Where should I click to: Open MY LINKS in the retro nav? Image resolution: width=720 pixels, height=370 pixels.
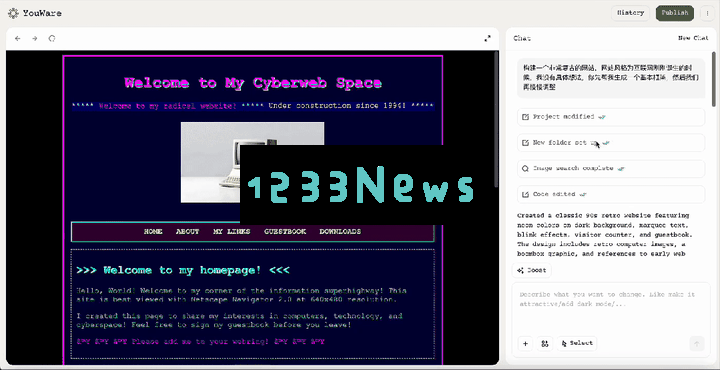[x=231, y=231]
